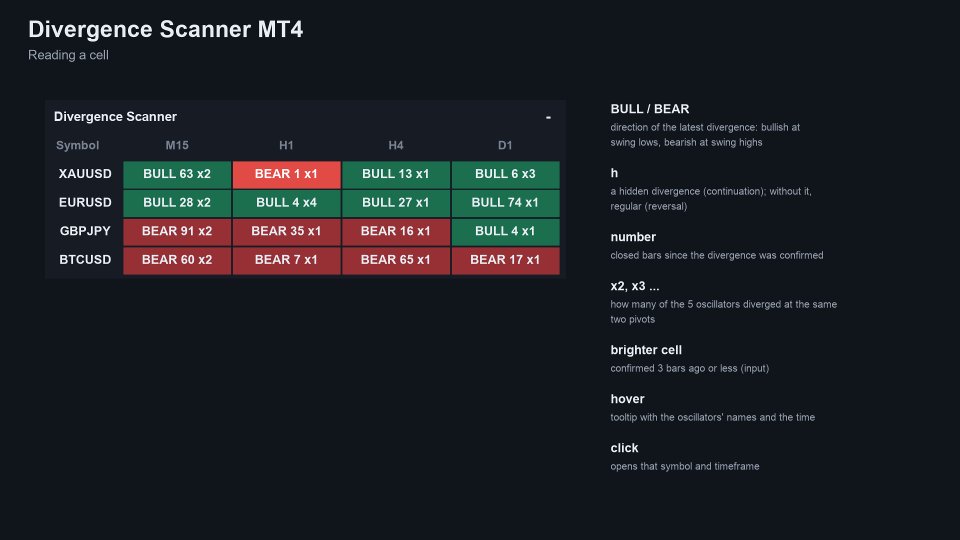
Task: Click 'closed bars since the divergence was confirmed'
Action: pyautogui.click(x=717, y=255)
